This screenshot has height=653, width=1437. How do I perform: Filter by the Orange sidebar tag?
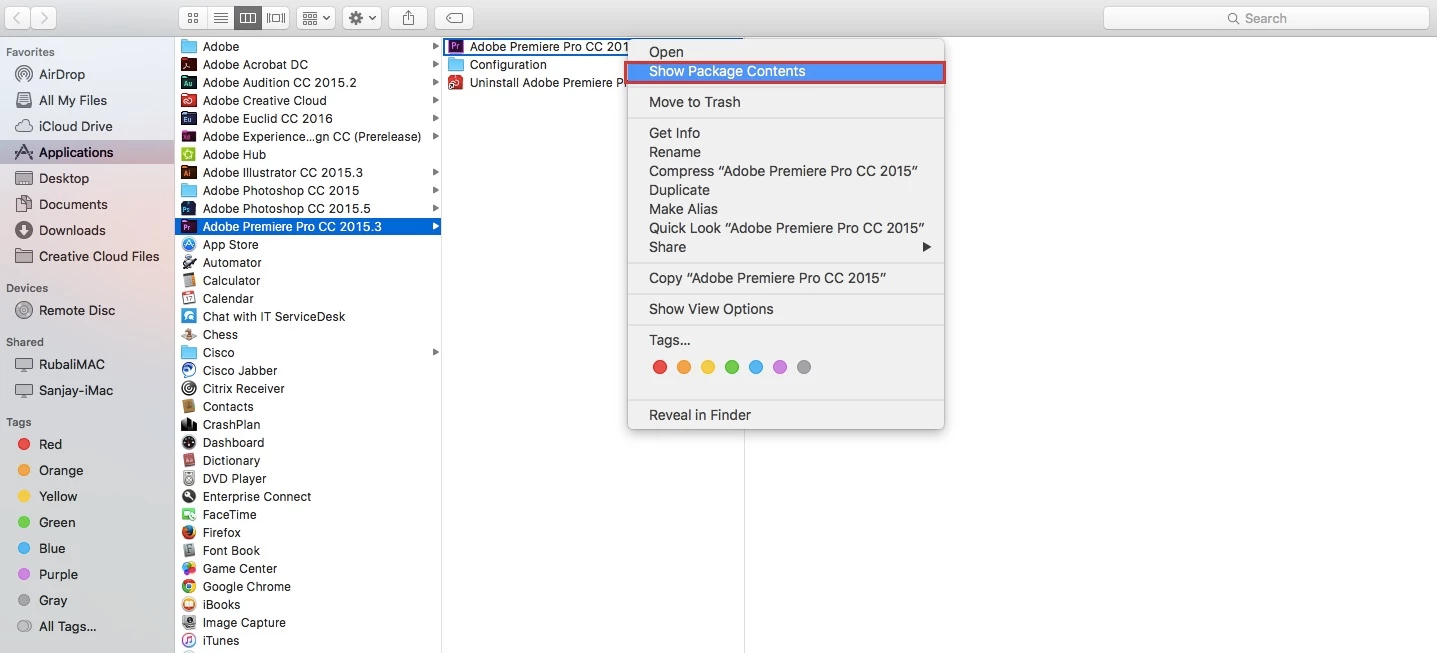tap(61, 470)
